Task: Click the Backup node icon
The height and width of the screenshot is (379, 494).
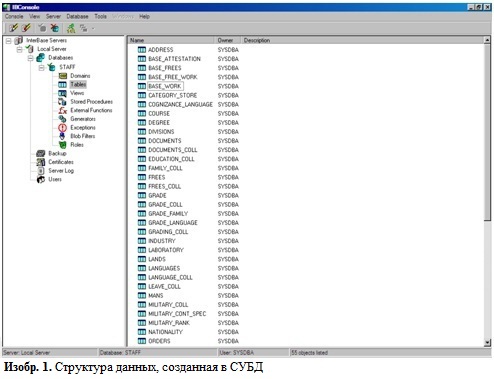Action: [x=41, y=153]
